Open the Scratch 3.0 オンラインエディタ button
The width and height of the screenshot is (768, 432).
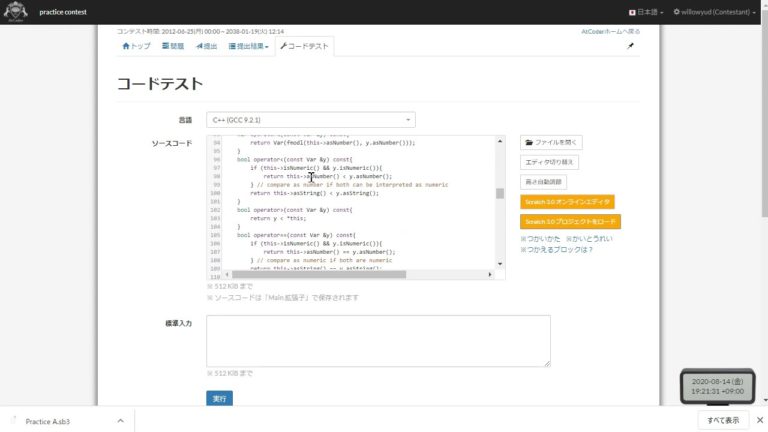coord(567,202)
